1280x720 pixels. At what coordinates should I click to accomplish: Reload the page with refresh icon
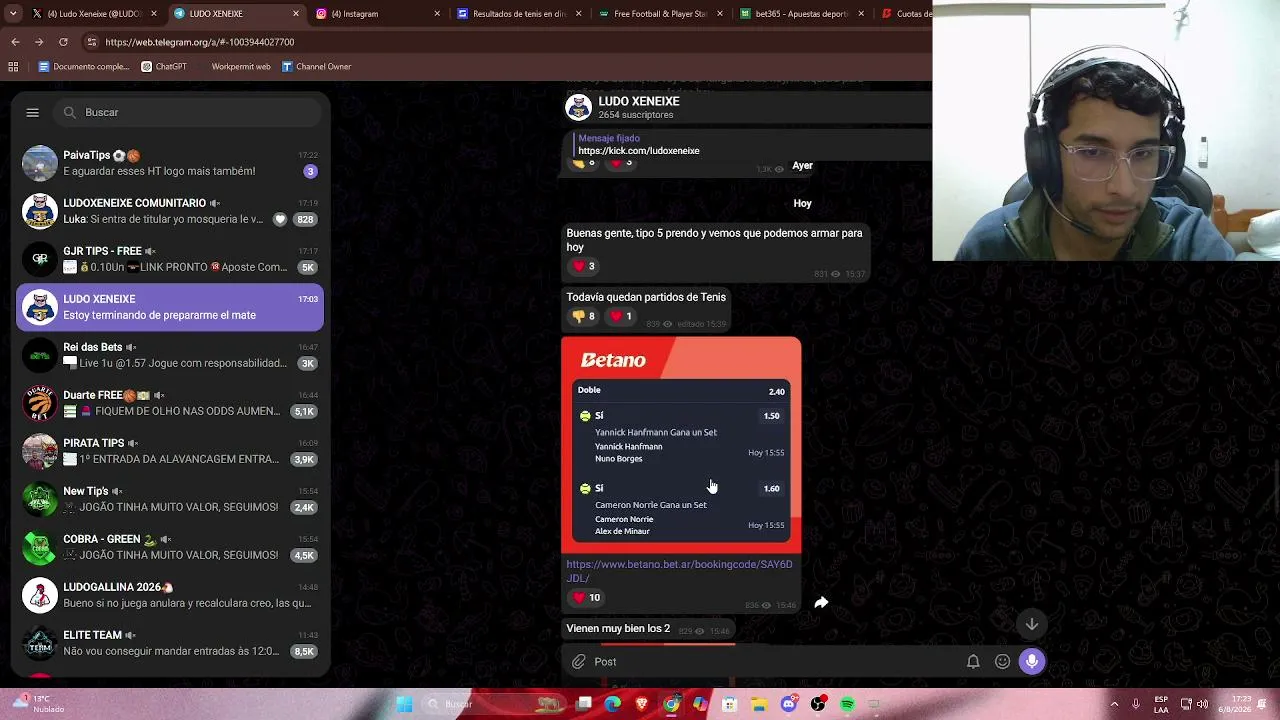(63, 42)
